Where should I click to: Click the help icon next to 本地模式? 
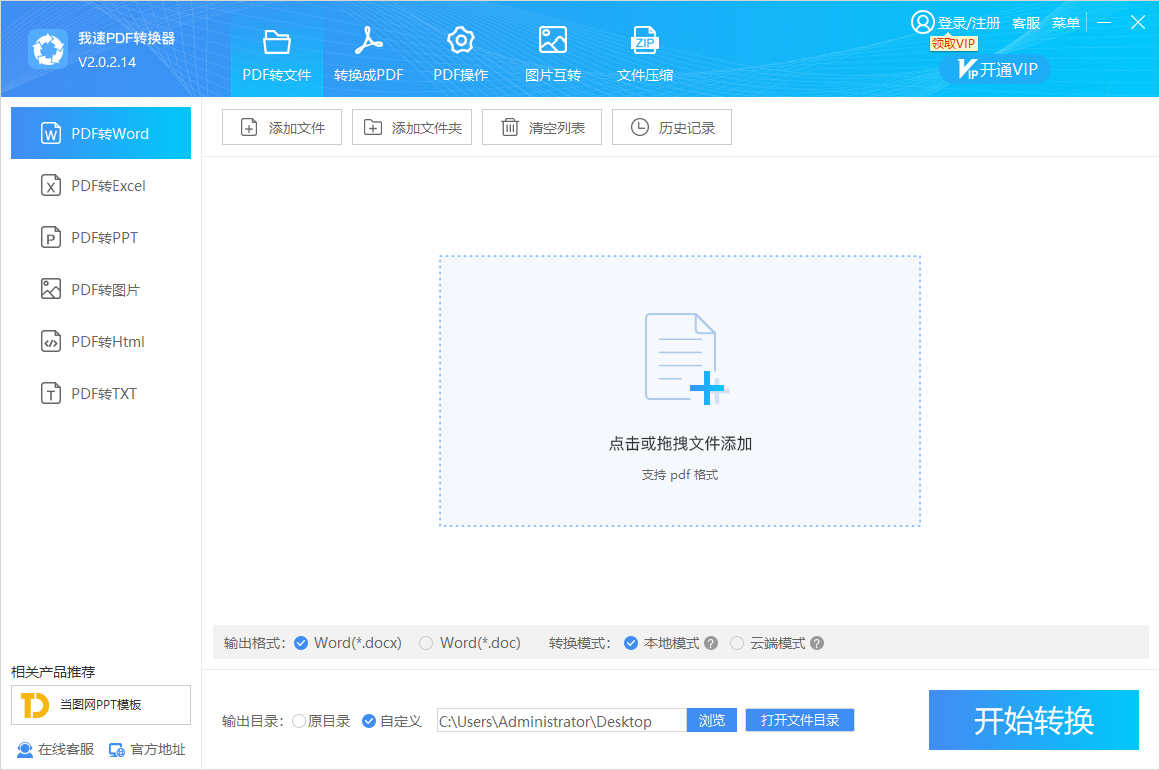tap(710, 643)
